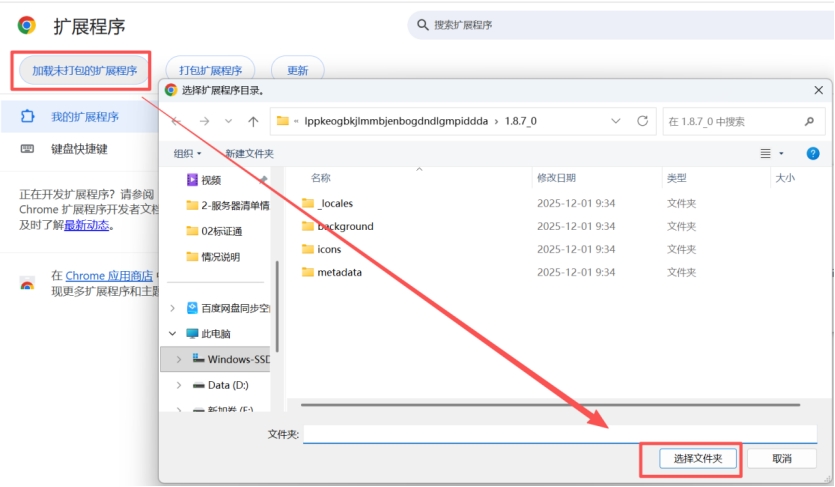Select the metadata folder
The image size is (835, 487).
click(x=339, y=272)
